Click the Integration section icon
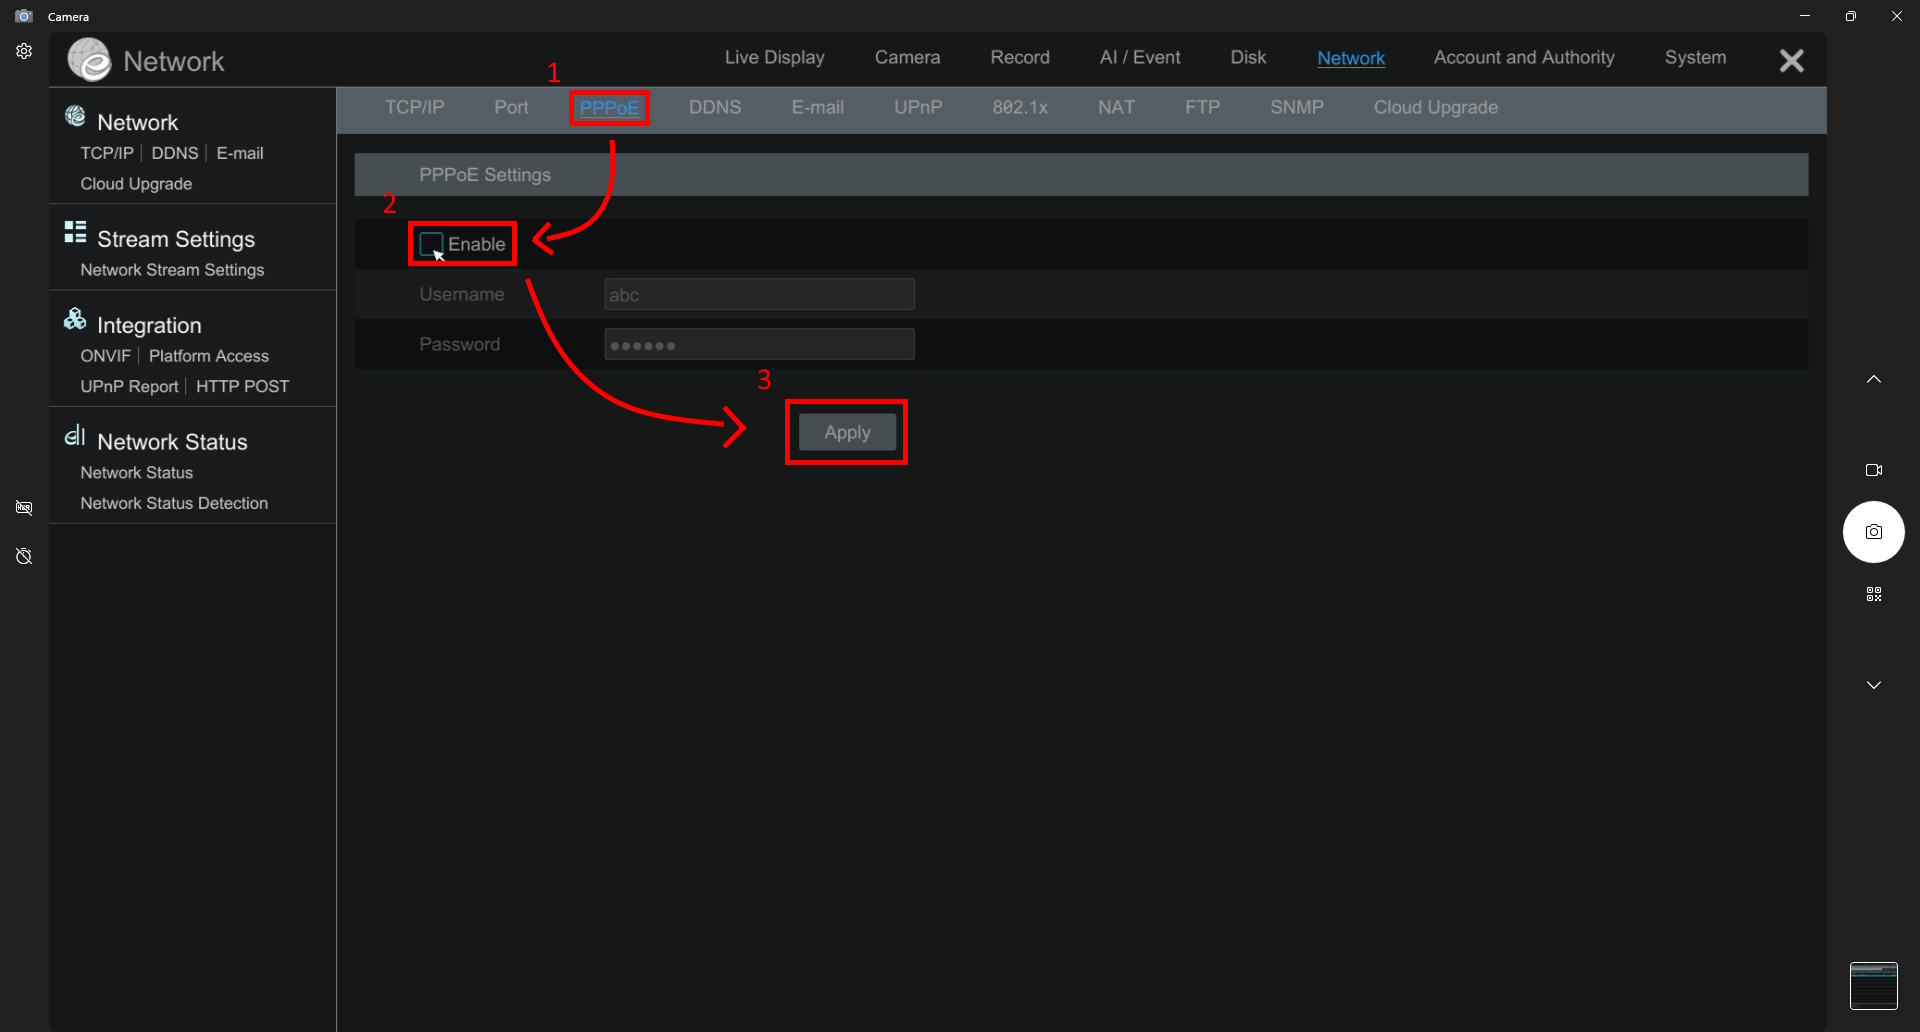This screenshot has width=1920, height=1032. click(x=75, y=320)
